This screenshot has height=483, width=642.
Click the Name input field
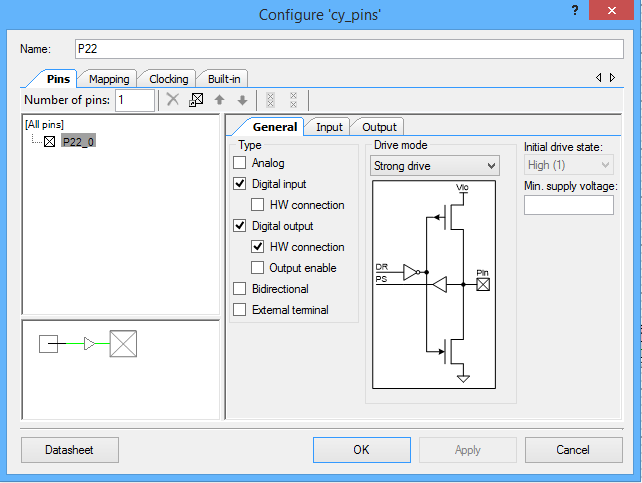pos(349,49)
